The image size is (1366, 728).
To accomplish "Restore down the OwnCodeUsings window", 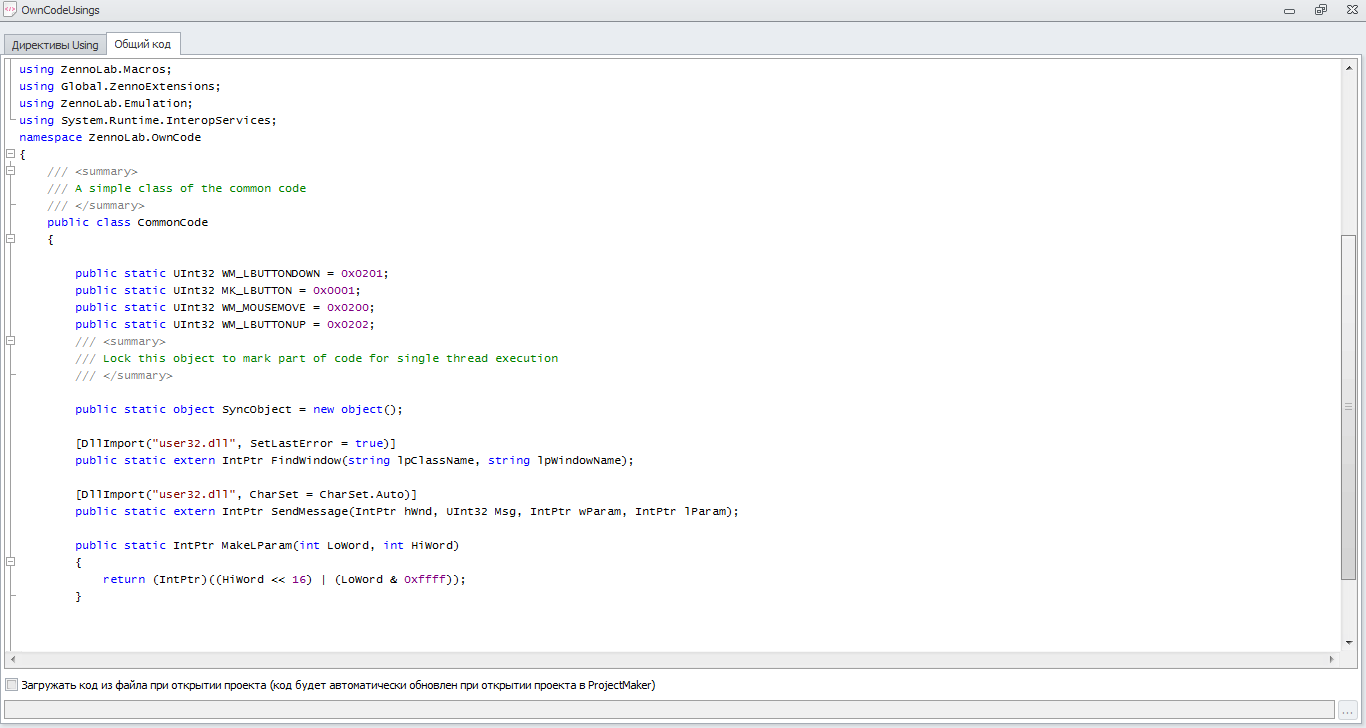I will tap(1321, 9).
